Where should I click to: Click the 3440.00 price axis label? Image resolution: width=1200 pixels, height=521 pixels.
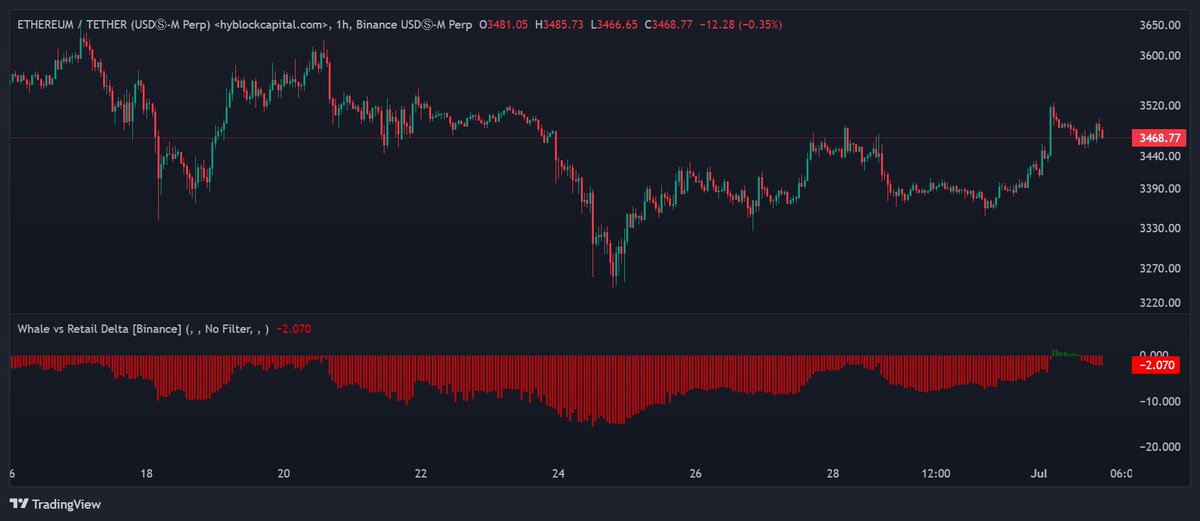coord(1160,157)
